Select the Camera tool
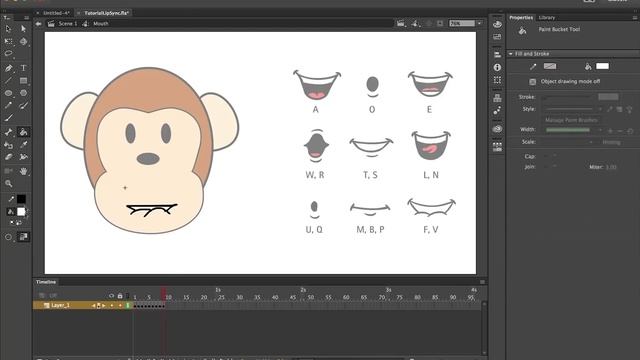 pos(8,171)
